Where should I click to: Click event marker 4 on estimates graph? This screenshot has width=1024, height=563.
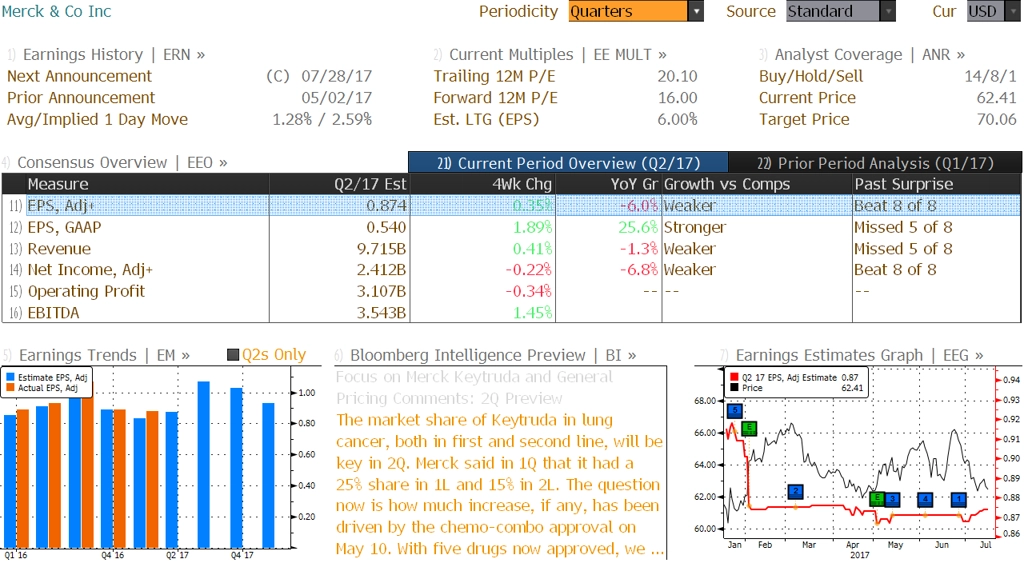[x=925, y=499]
